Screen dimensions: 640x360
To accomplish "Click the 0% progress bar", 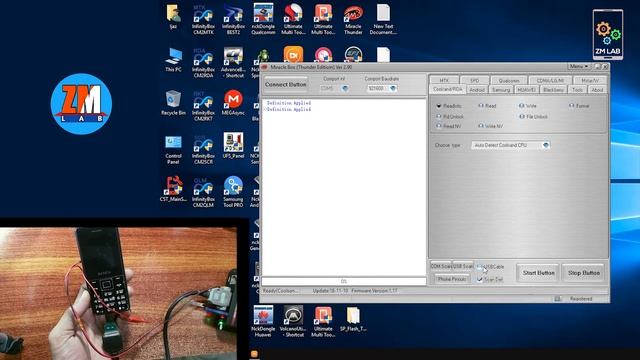I will click(x=344, y=281).
